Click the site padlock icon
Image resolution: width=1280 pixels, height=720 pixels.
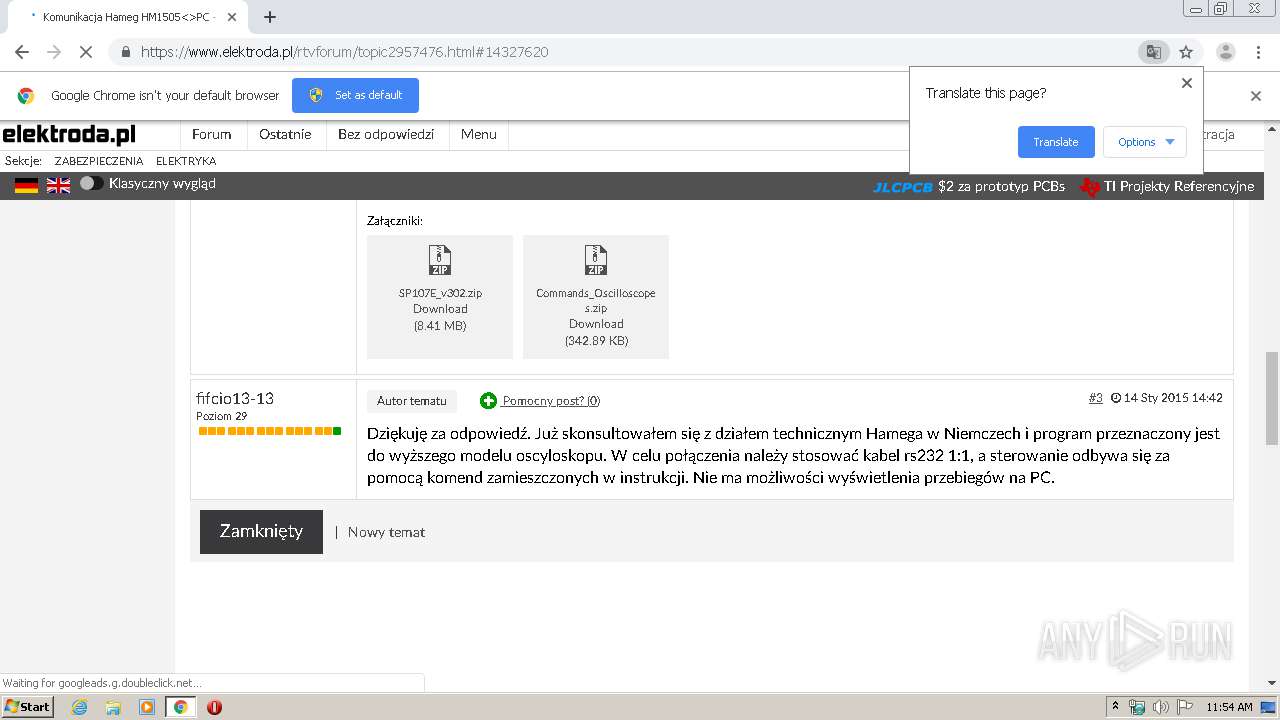[x=125, y=52]
